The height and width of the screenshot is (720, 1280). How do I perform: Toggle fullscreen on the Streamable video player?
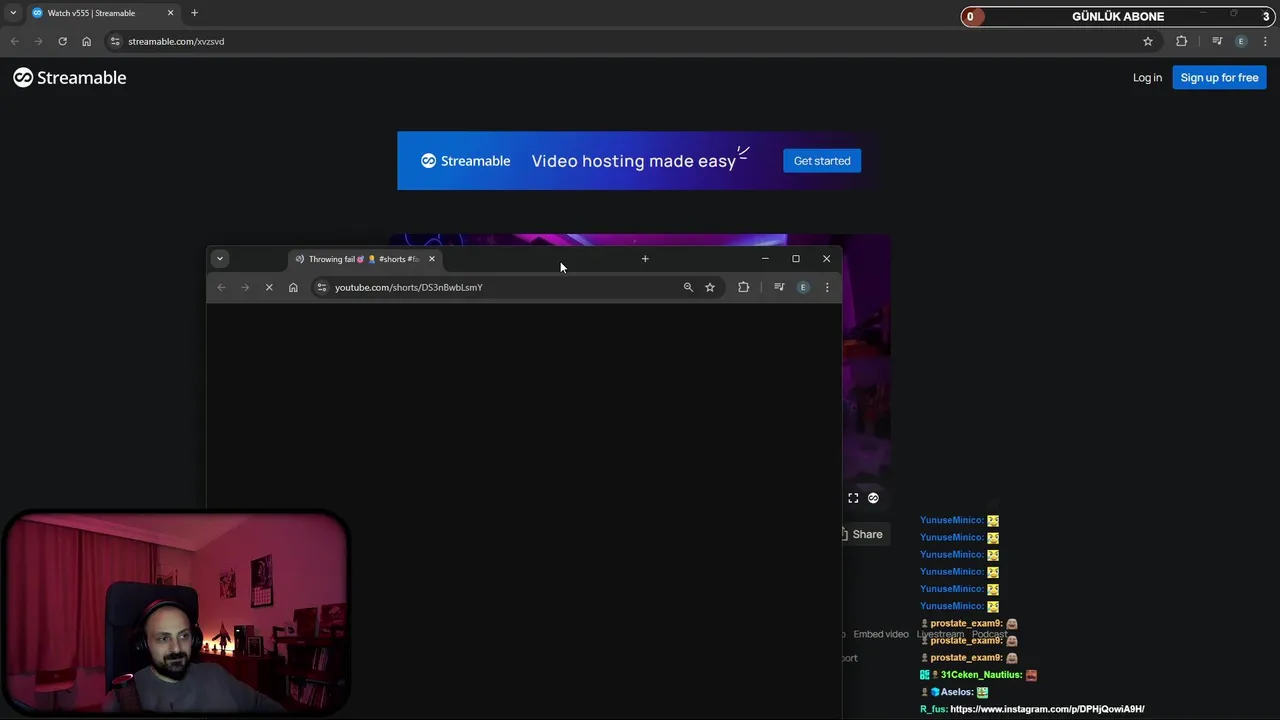click(853, 498)
